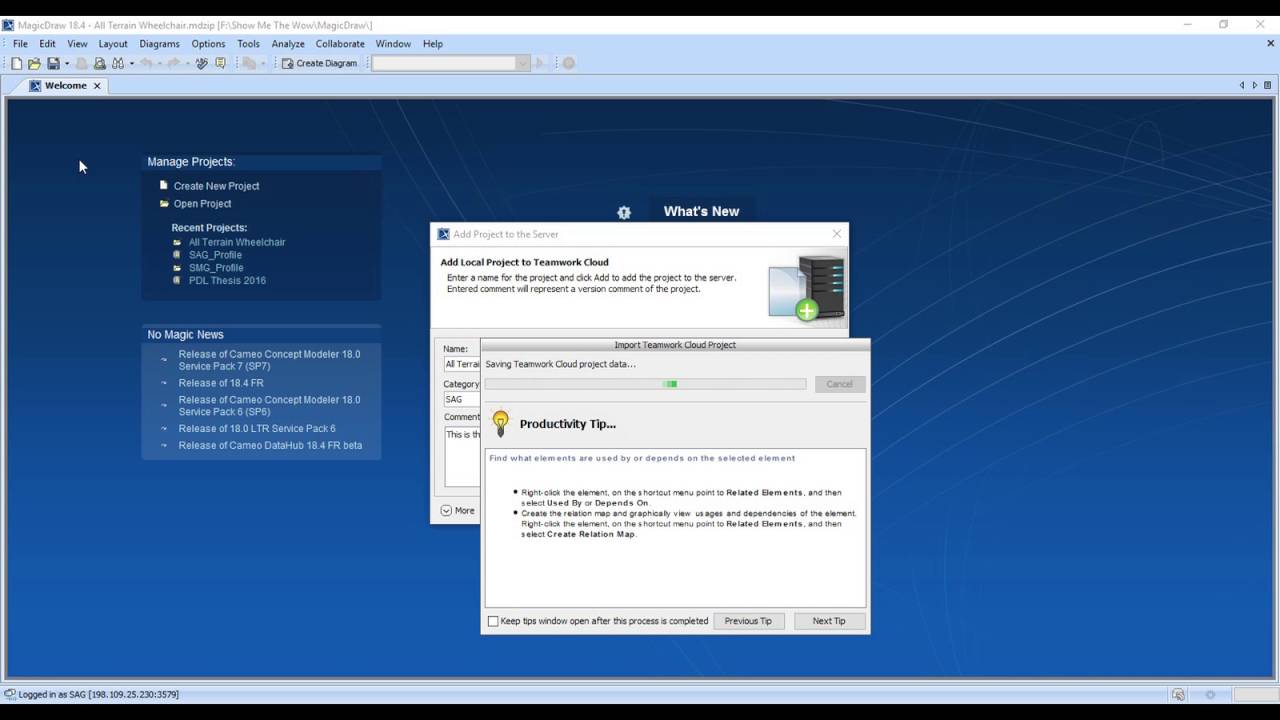
Task: Enable Keep tips window open checkbox
Action: tap(493, 621)
